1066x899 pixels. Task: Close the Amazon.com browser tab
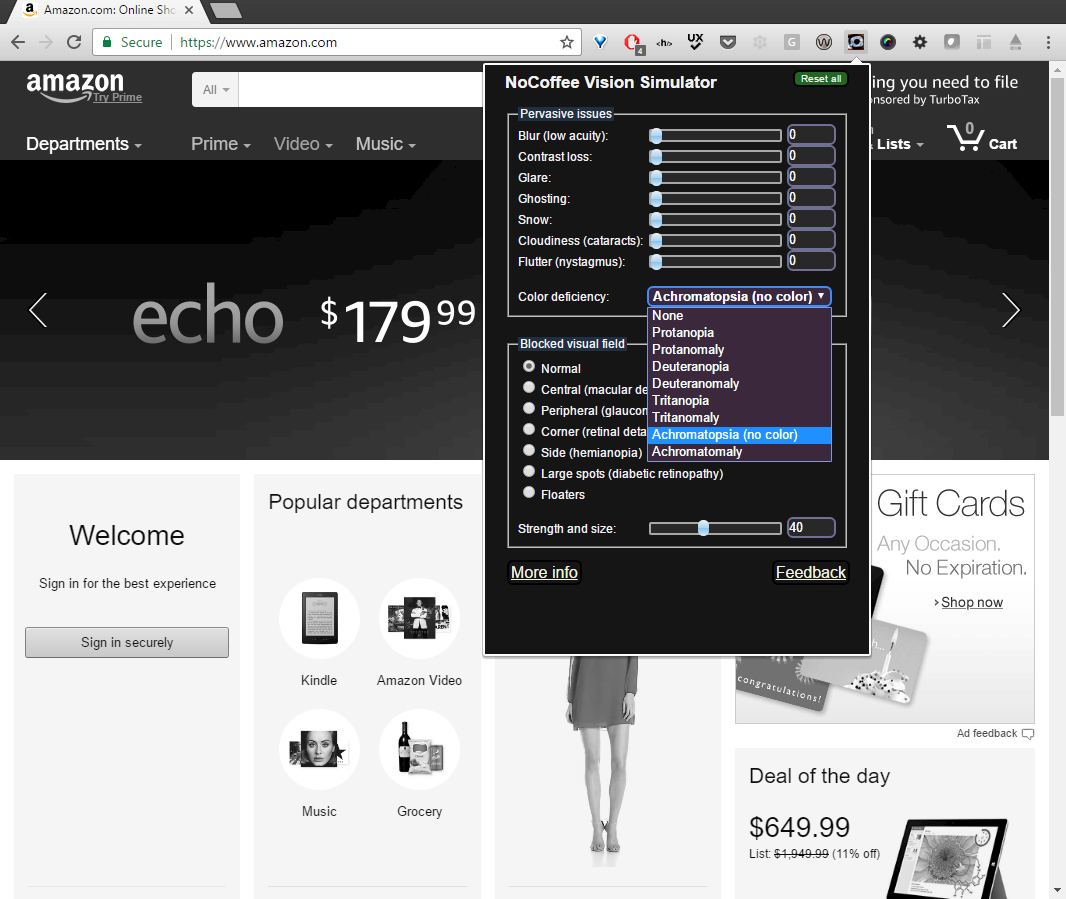coord(189,10)
